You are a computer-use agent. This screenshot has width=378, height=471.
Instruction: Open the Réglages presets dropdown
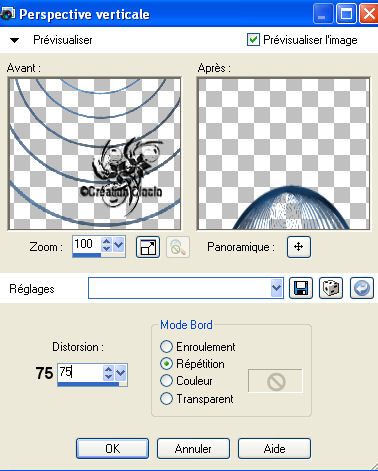276,288
